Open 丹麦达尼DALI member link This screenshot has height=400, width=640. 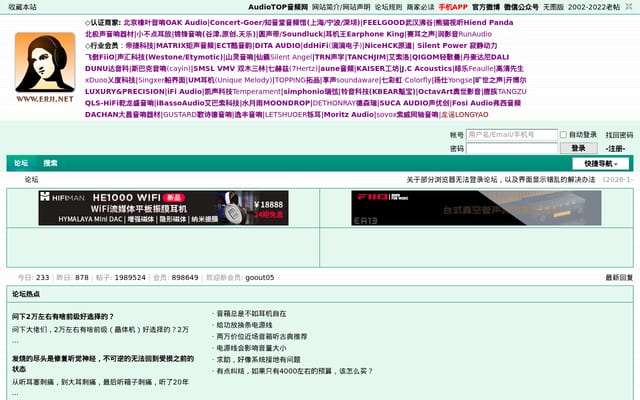485,57
